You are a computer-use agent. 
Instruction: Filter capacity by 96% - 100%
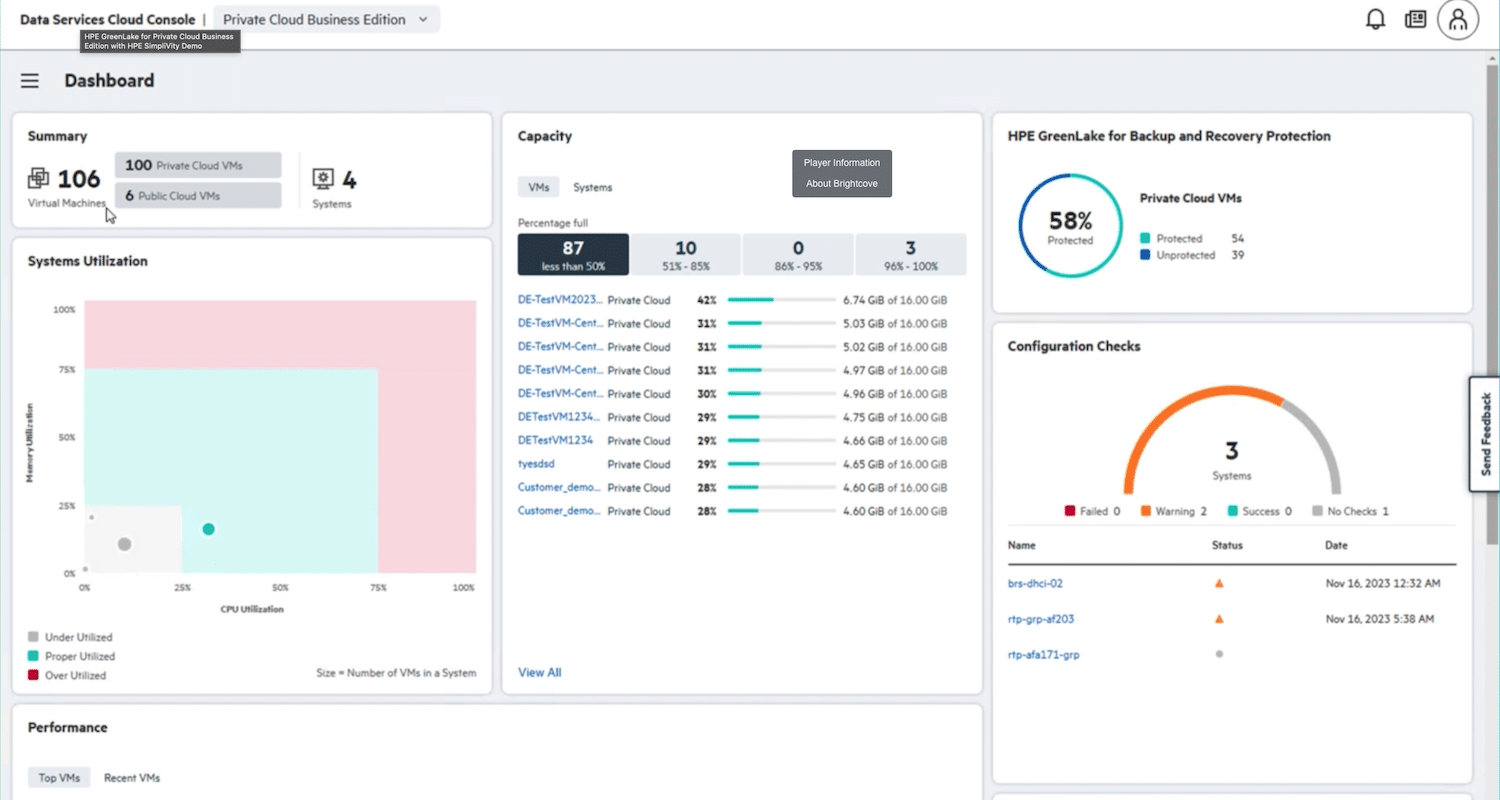pos(911,255)
